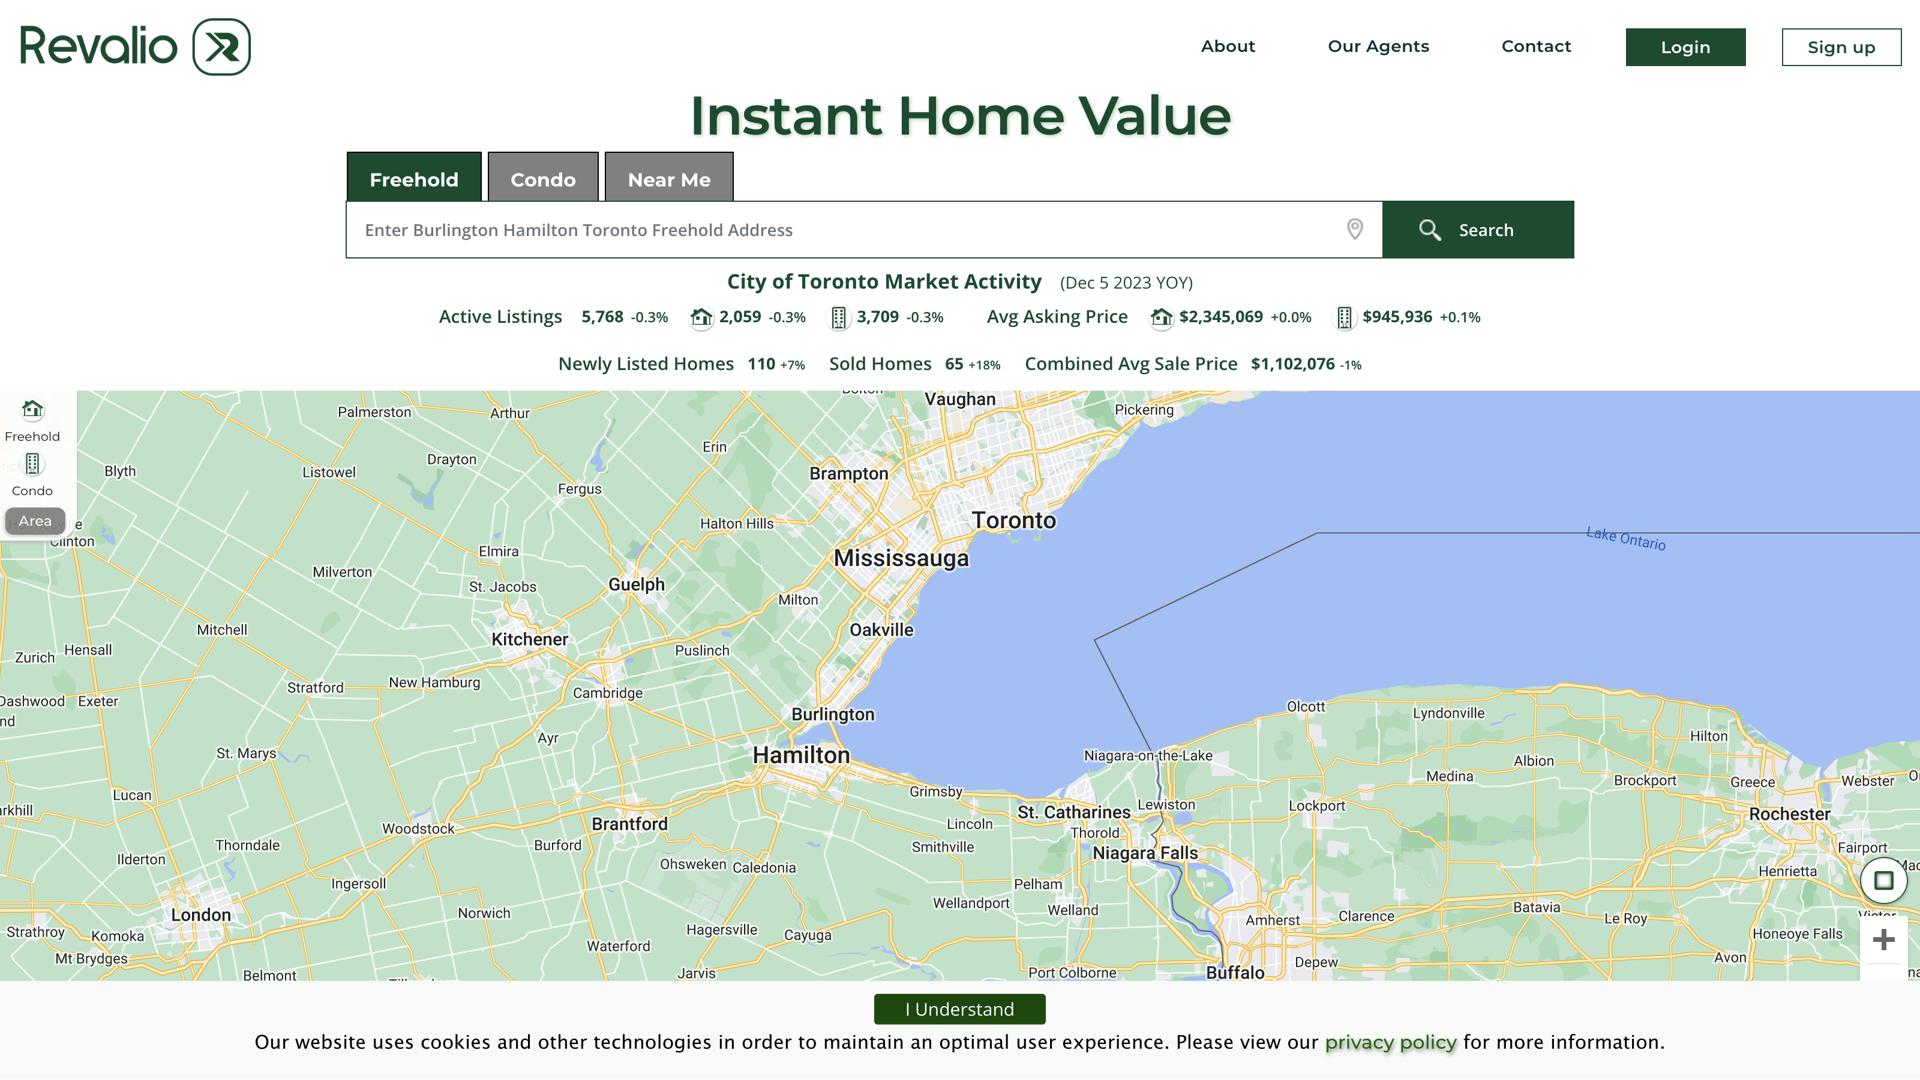Click the magnifying glass Search button
The width and height of the screenshot is (1920, 1080).
pos(1477,230)
